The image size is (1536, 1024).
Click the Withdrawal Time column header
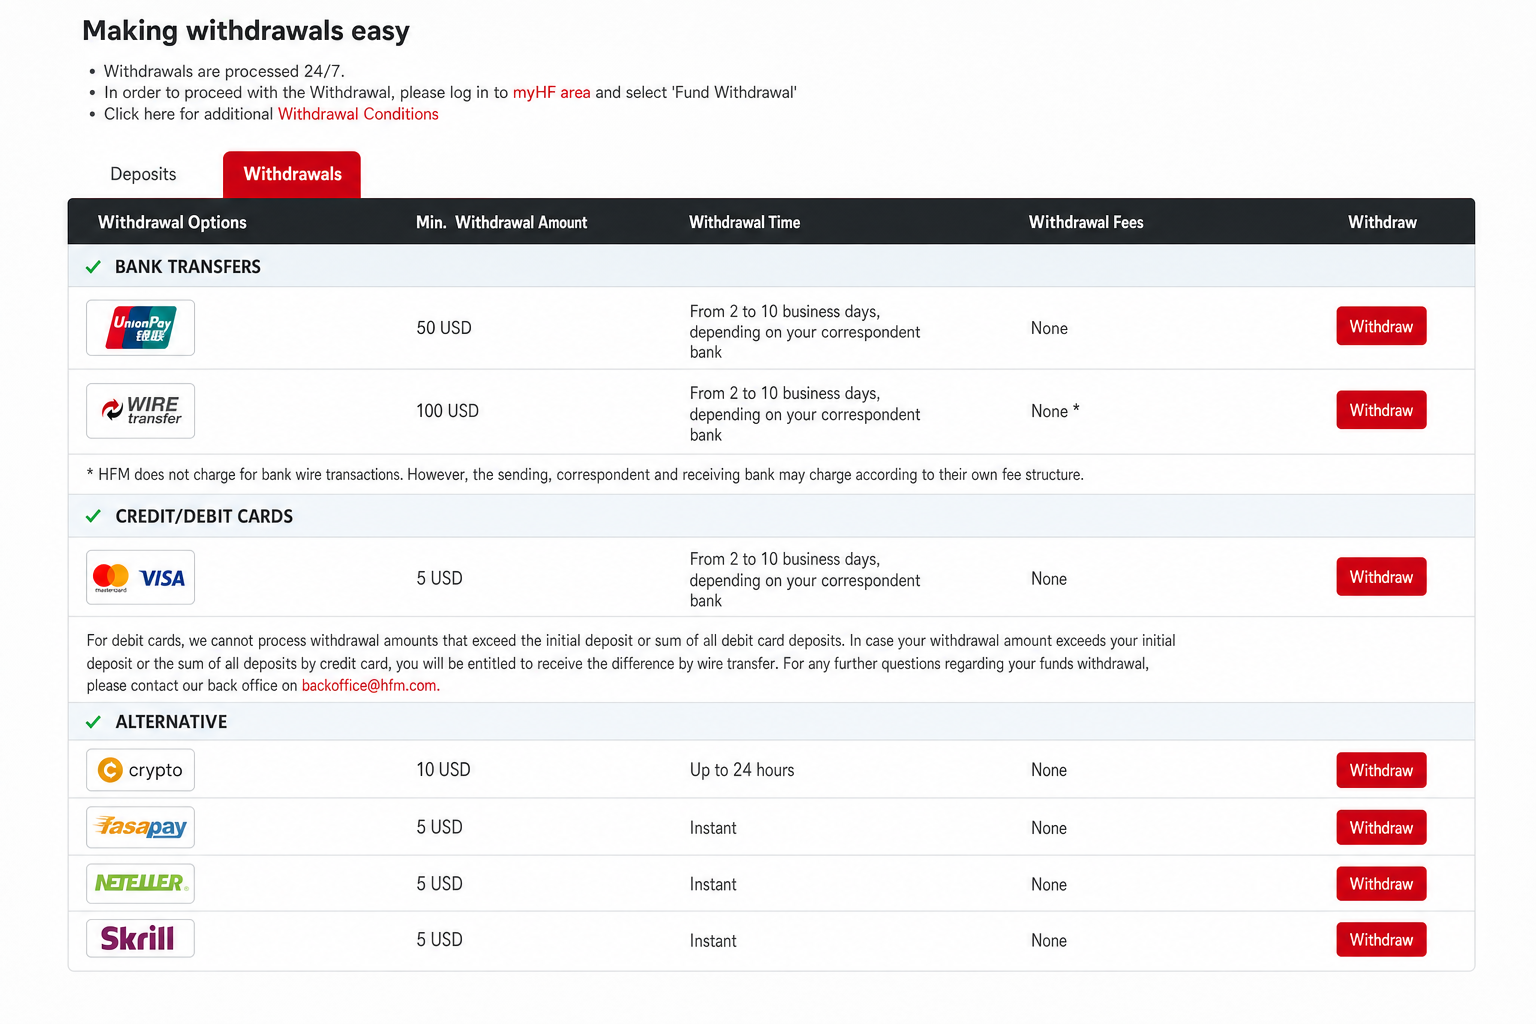tap(744, 222)
